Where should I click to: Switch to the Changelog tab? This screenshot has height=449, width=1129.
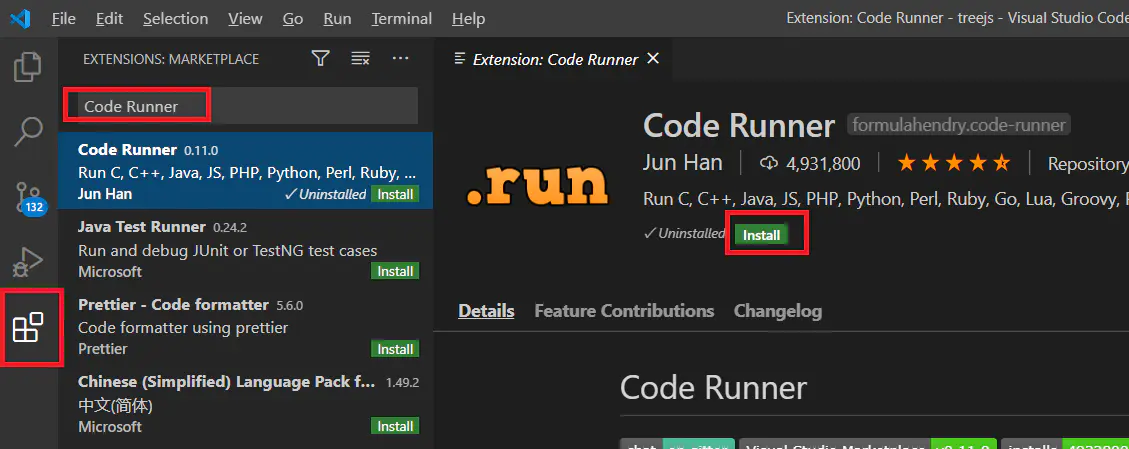click(777, 311)
